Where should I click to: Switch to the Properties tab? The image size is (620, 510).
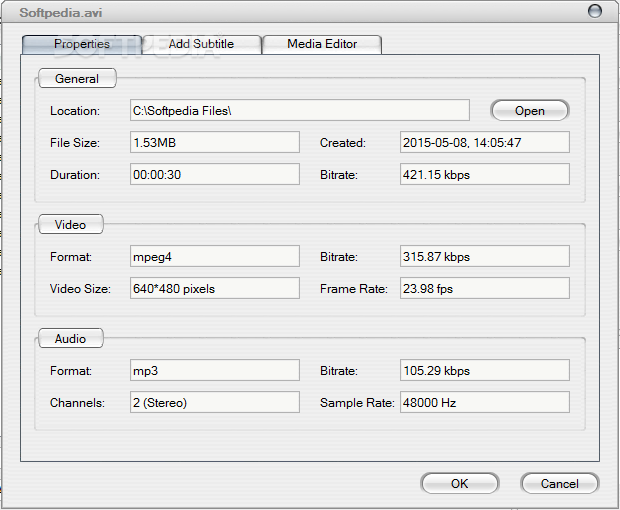[x=82, y=44]
